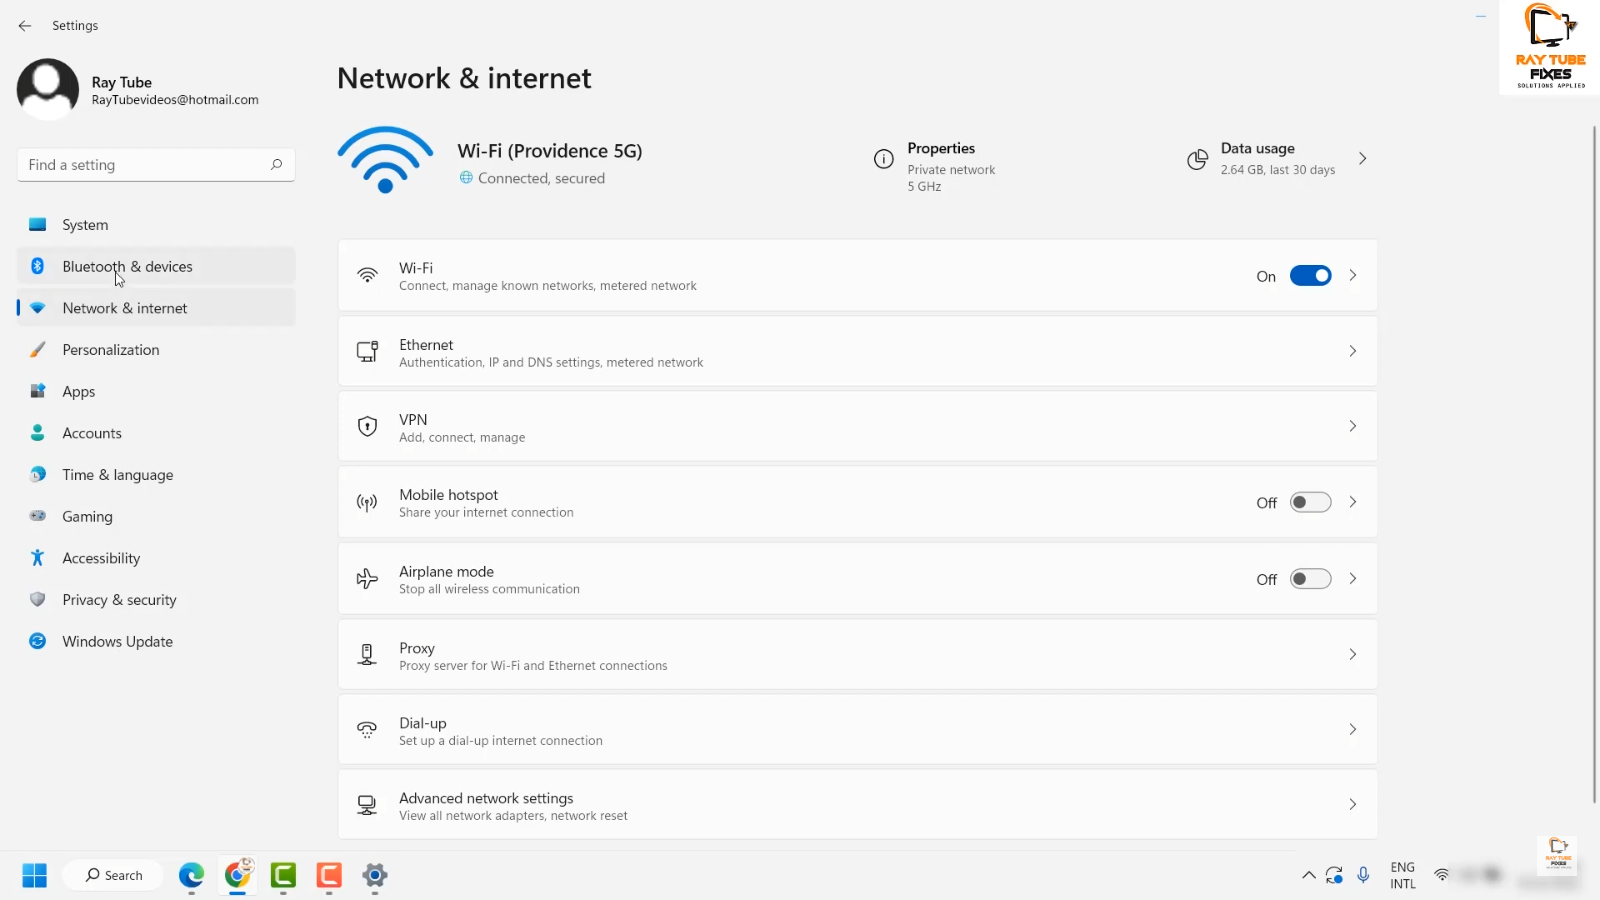The image size is (1600, 900).
Task: Click the back arrow in Settings
Action: pos(25,26)
